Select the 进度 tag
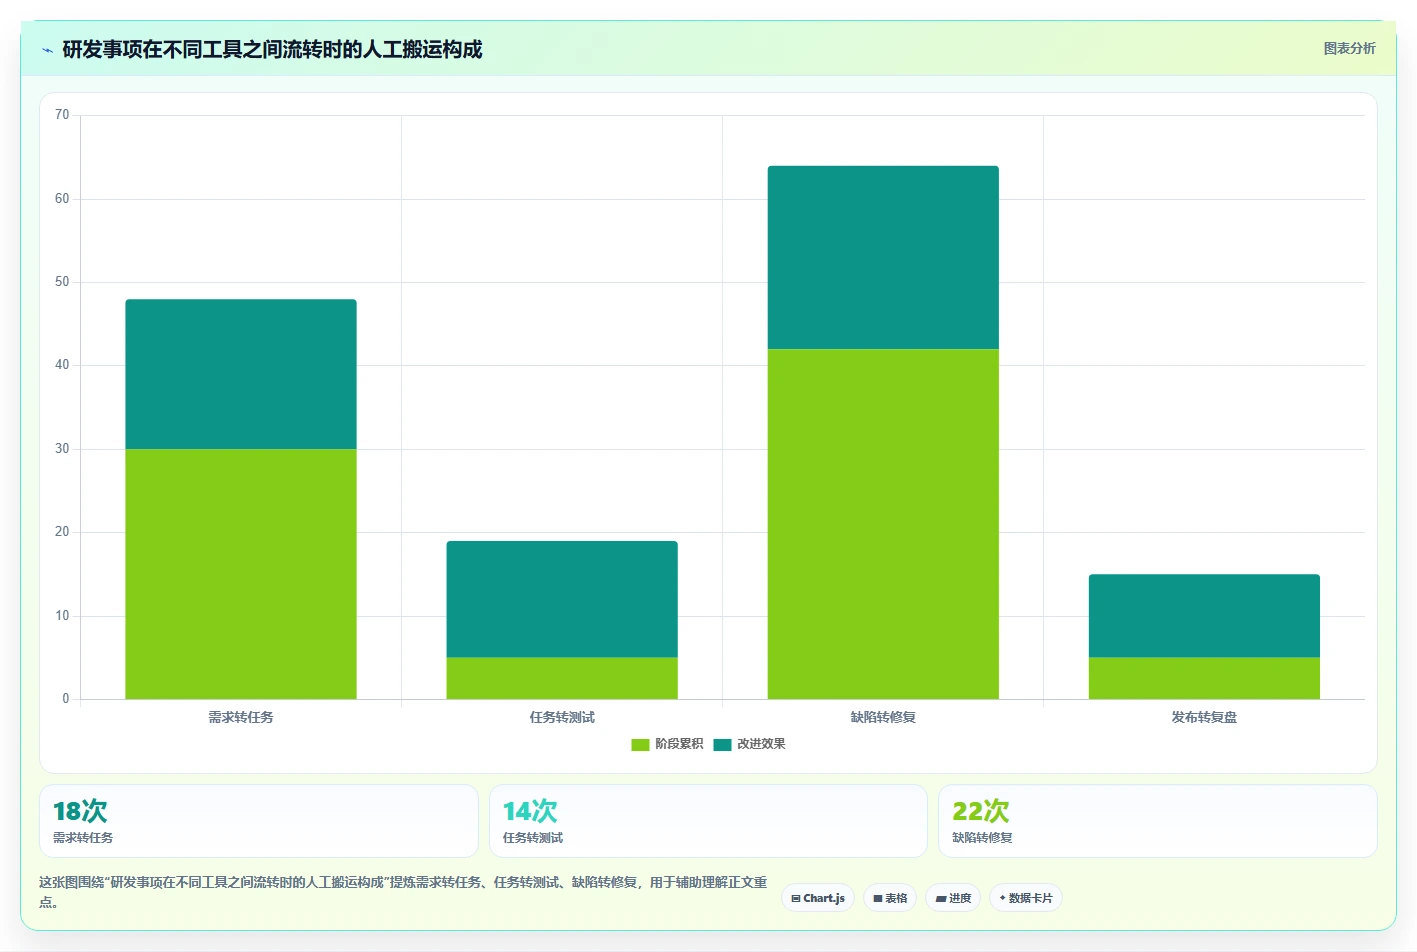The width and height of the screenshot is (1417, 952). click(x=953, y=898)
